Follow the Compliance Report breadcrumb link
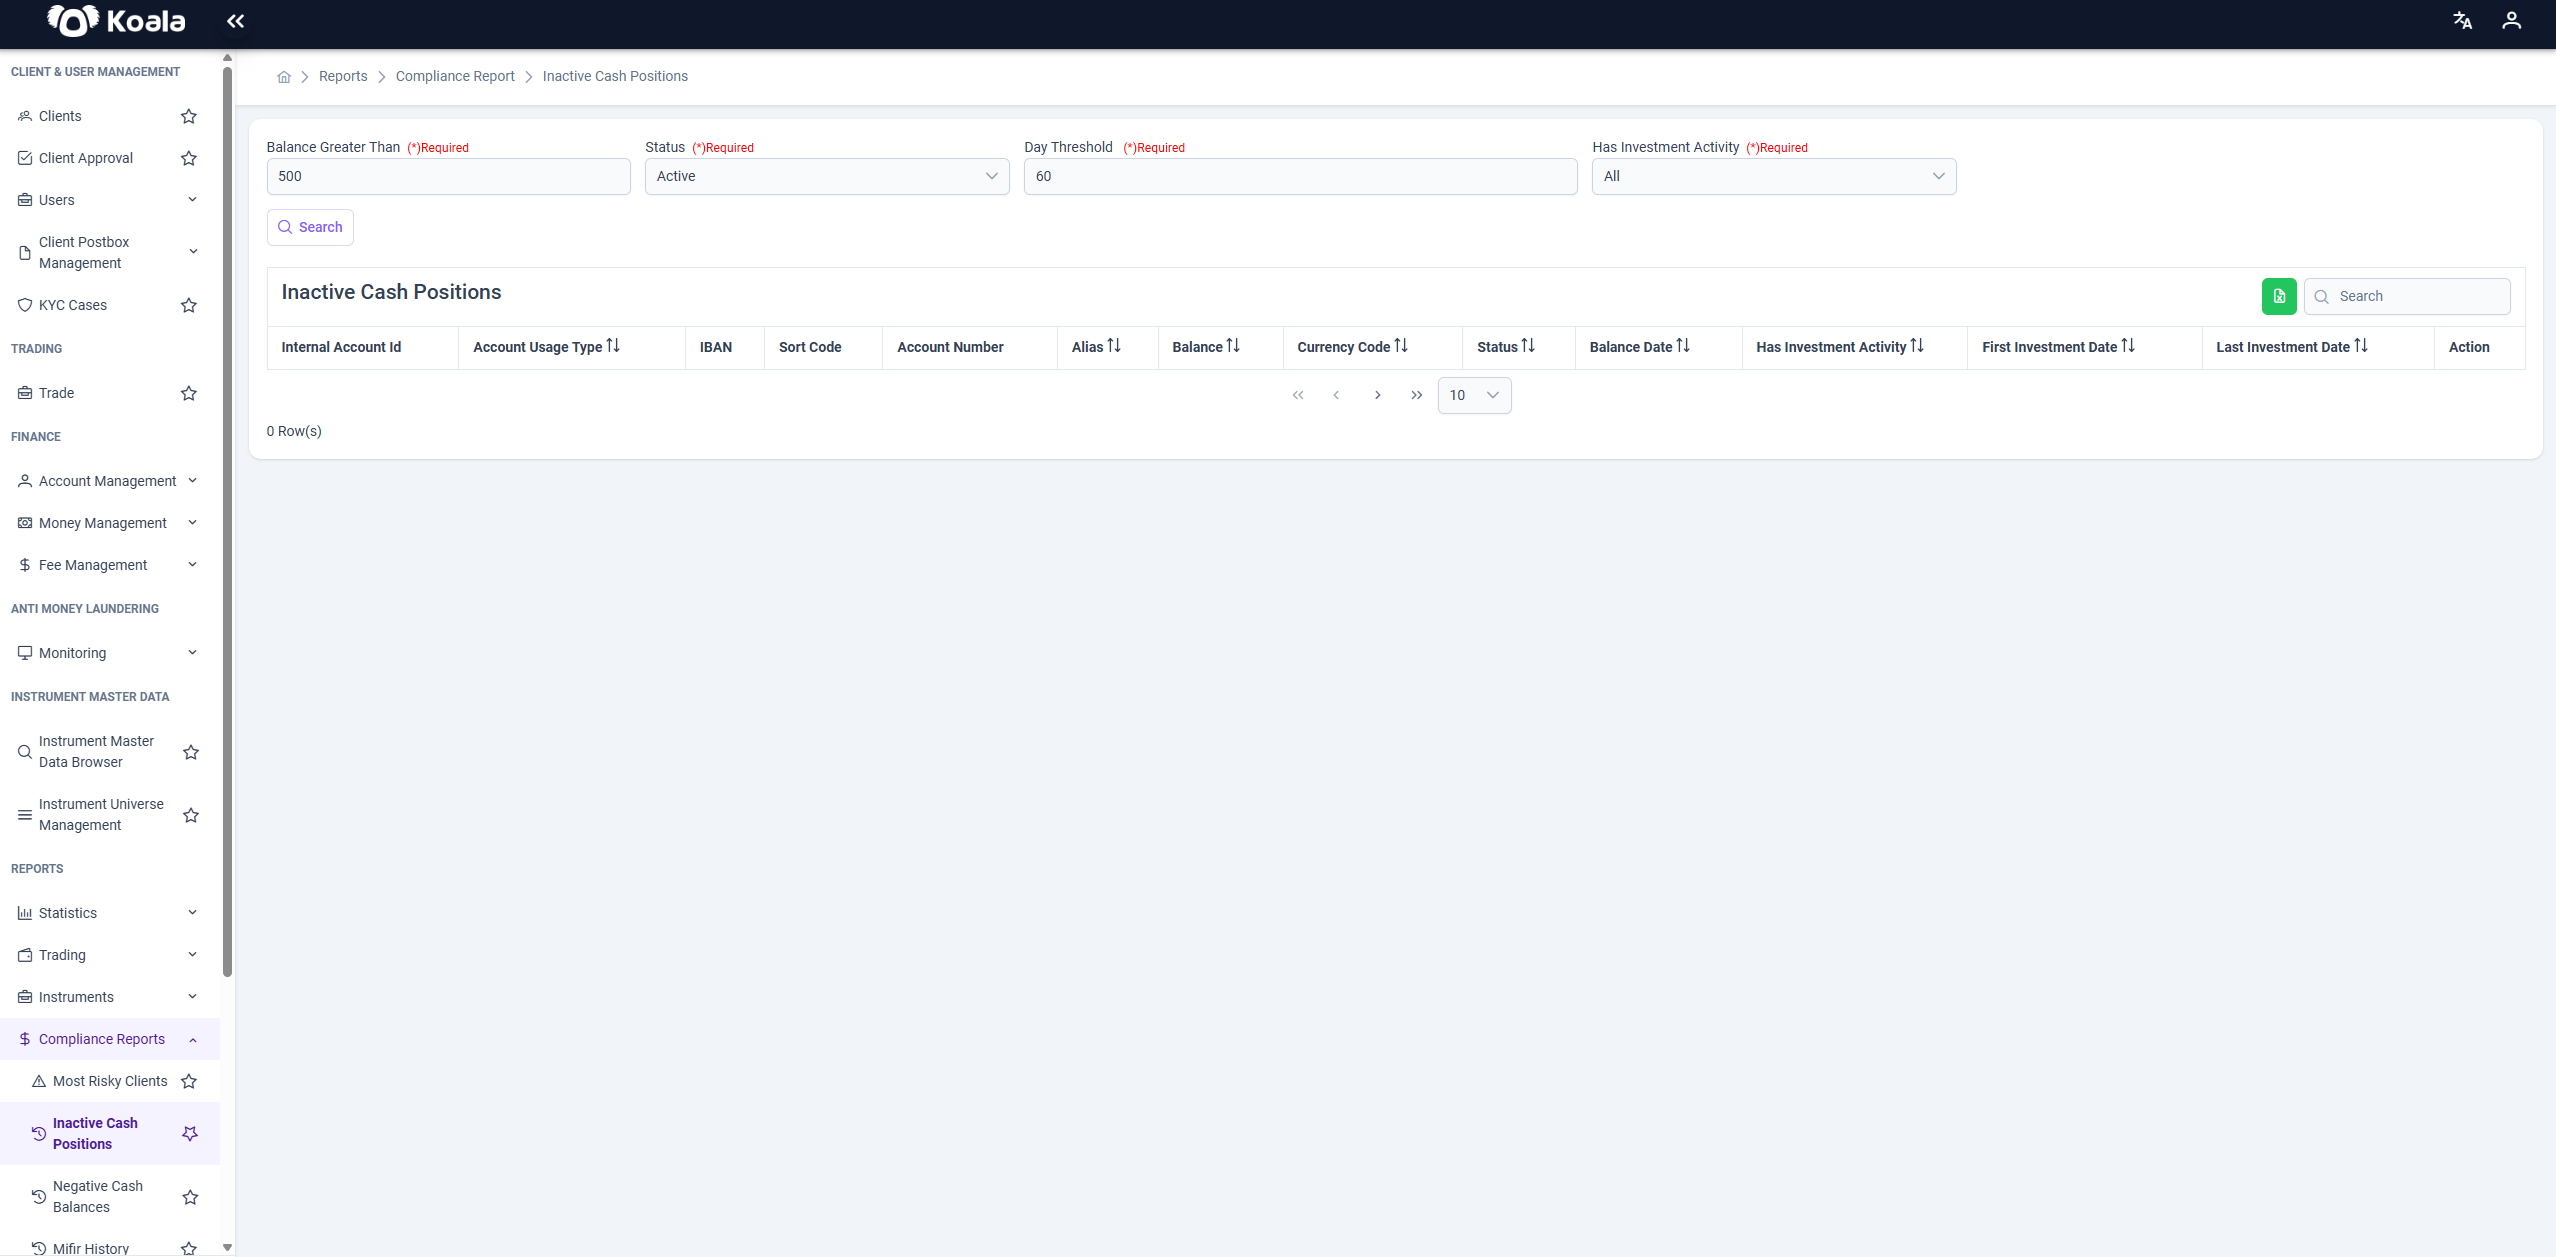Viewport: 2556px width, 1257px height. pyautogui.click(x=455, y=76)
